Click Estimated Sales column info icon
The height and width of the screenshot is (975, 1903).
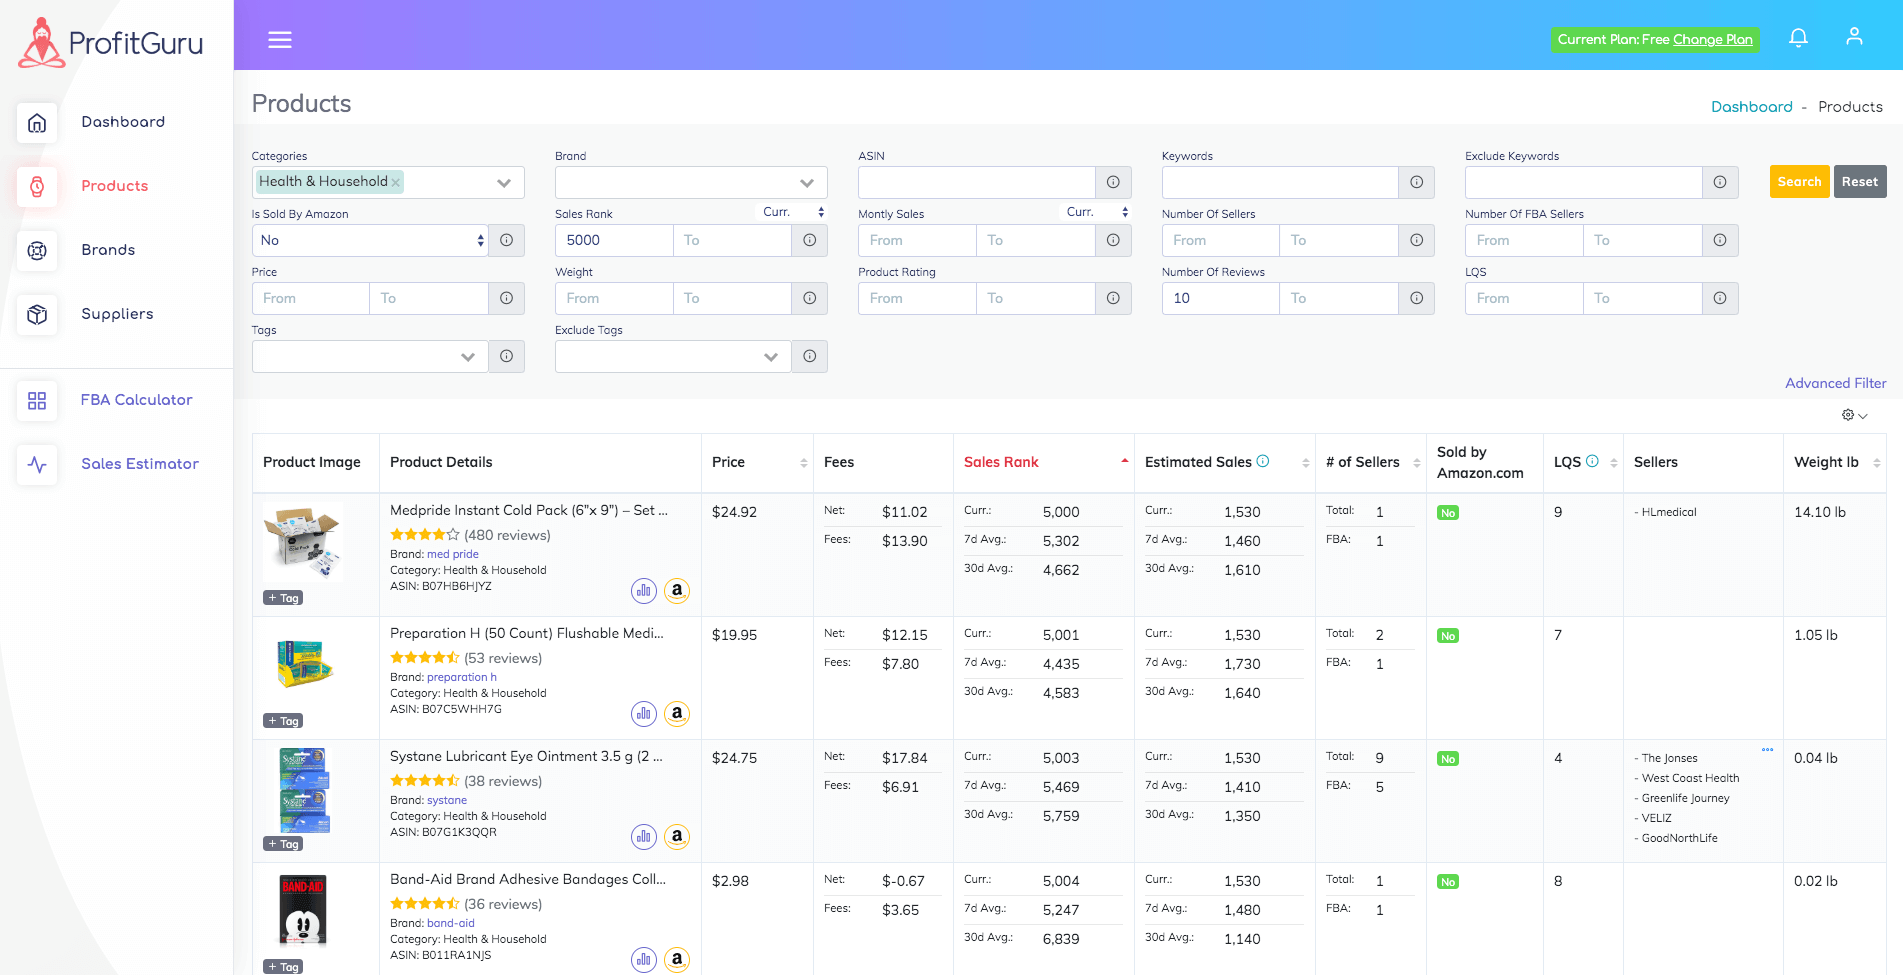point(1263,461)
